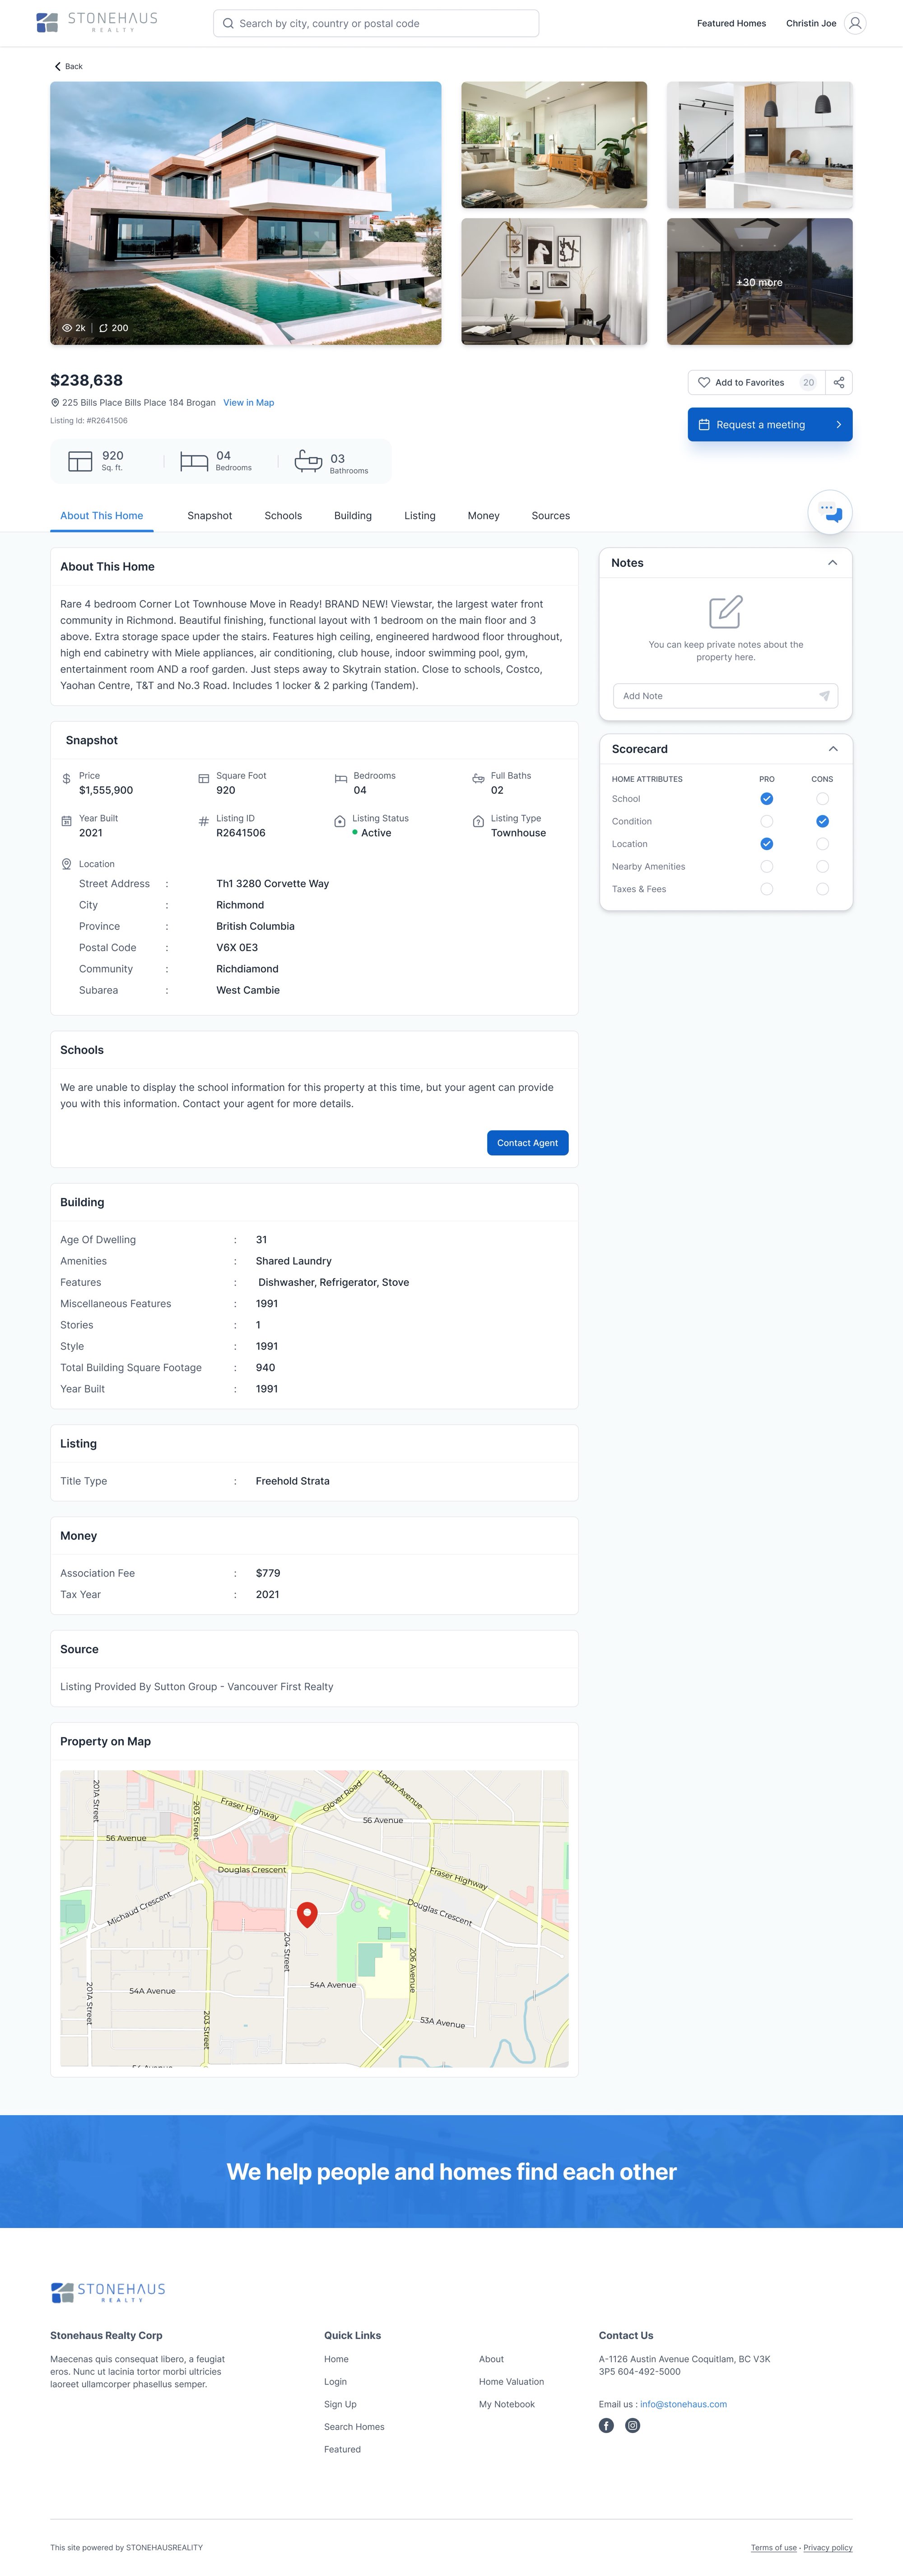Click info@stonehaus.com email link
903x2576 pixels.
click(x=684, y=2404)
